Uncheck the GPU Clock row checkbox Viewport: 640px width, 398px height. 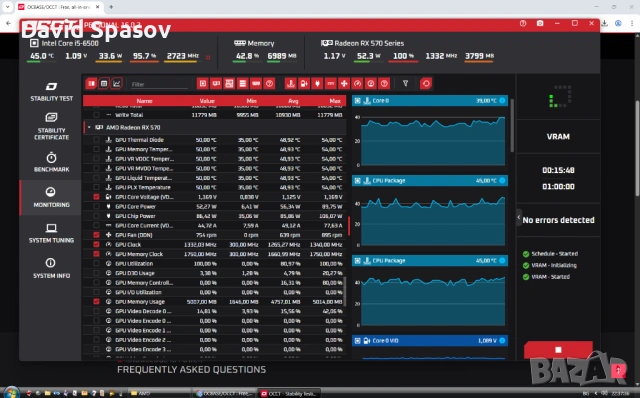[96, 245]
